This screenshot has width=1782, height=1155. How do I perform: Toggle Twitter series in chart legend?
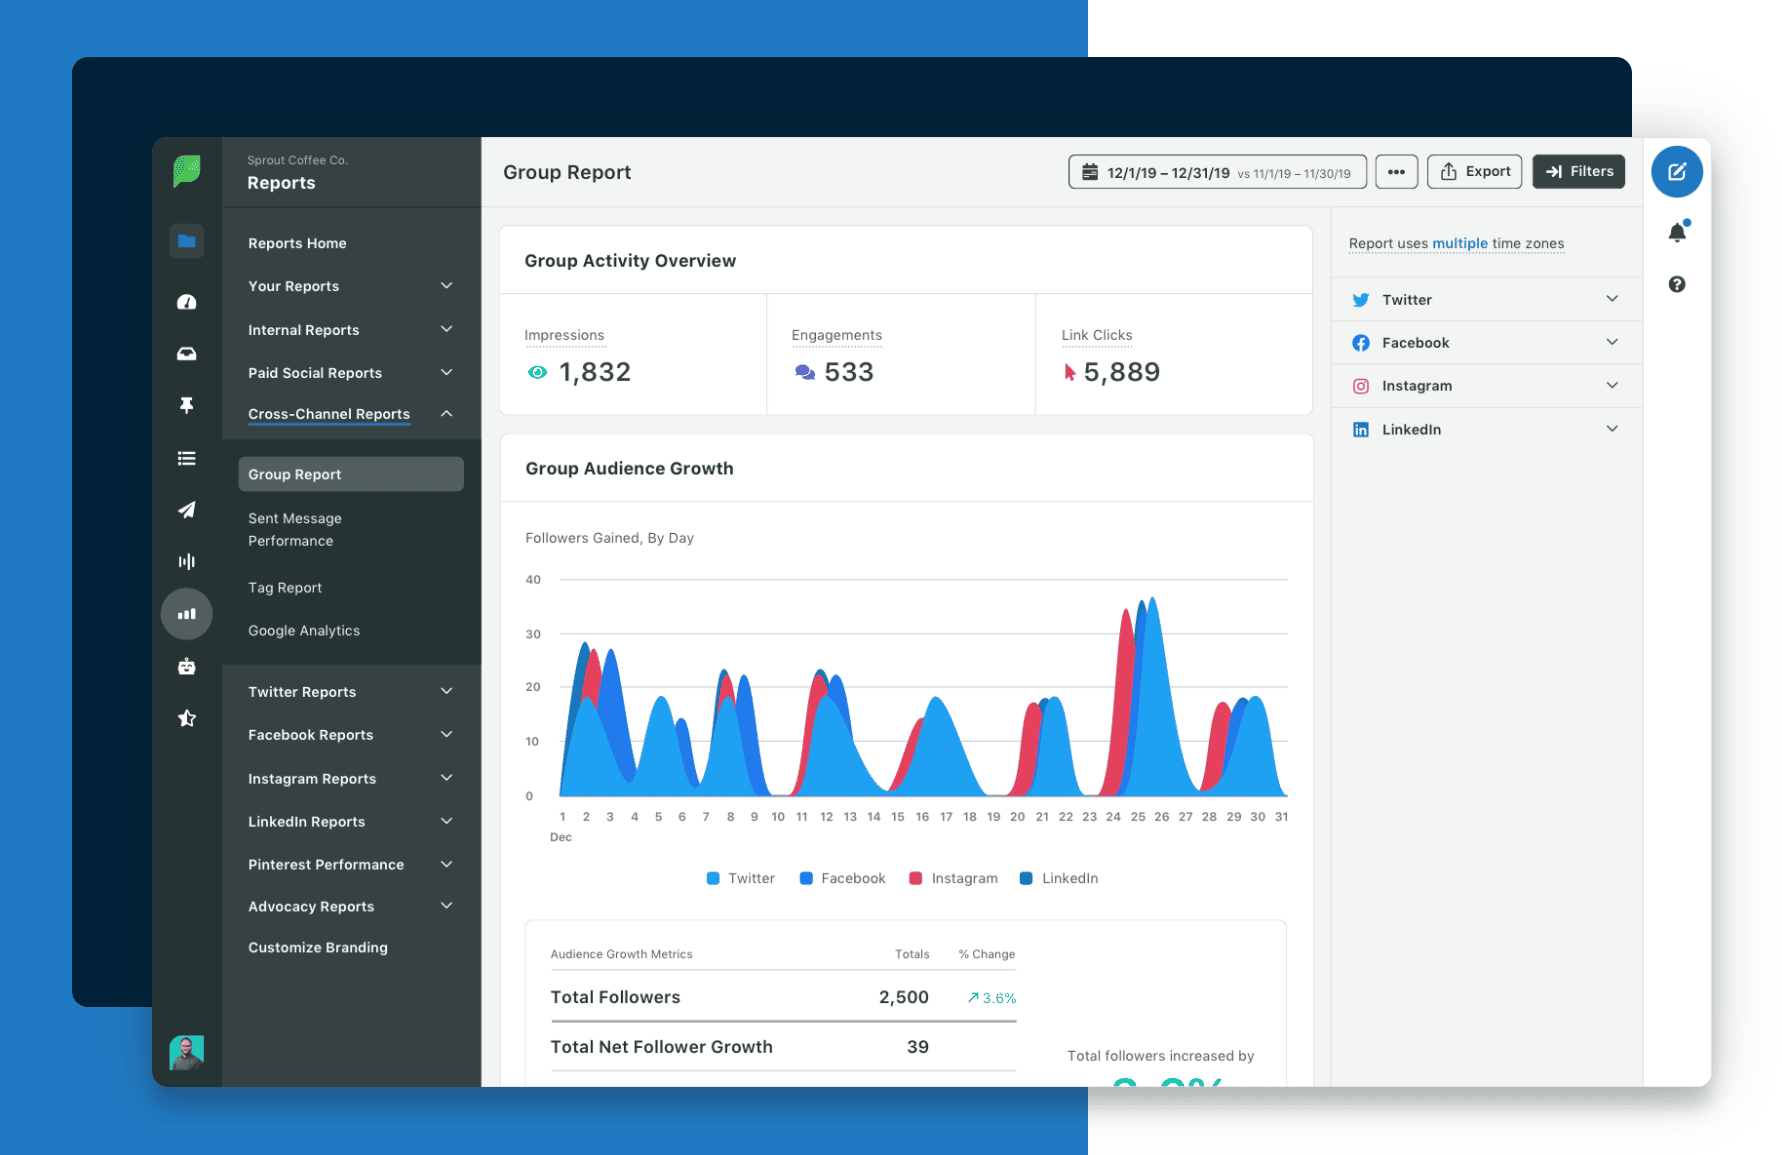(x=741, y=878)
